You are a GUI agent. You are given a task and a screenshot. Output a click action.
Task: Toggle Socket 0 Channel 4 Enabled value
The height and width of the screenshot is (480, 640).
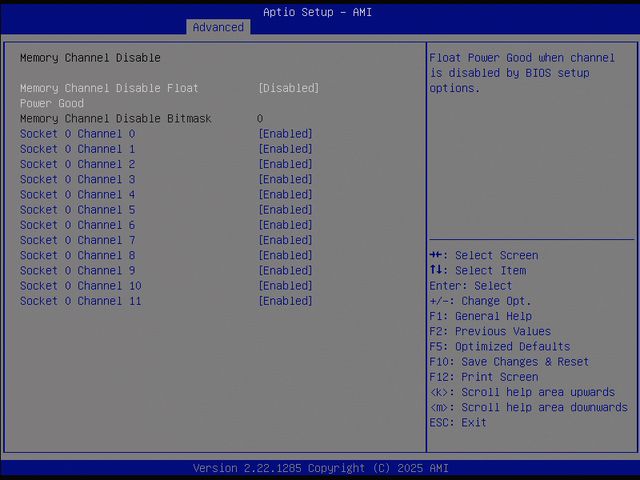click(285, 195)
